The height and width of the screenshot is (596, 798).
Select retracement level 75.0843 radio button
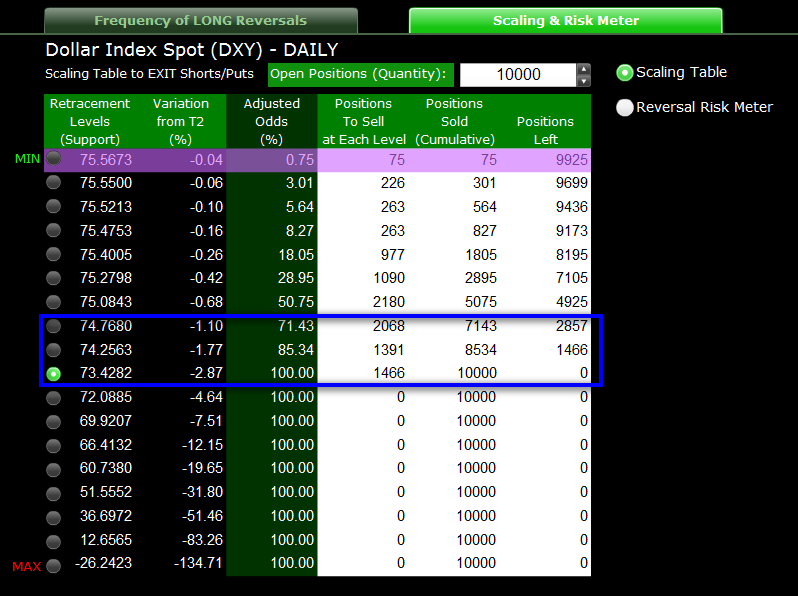(53, 302)
